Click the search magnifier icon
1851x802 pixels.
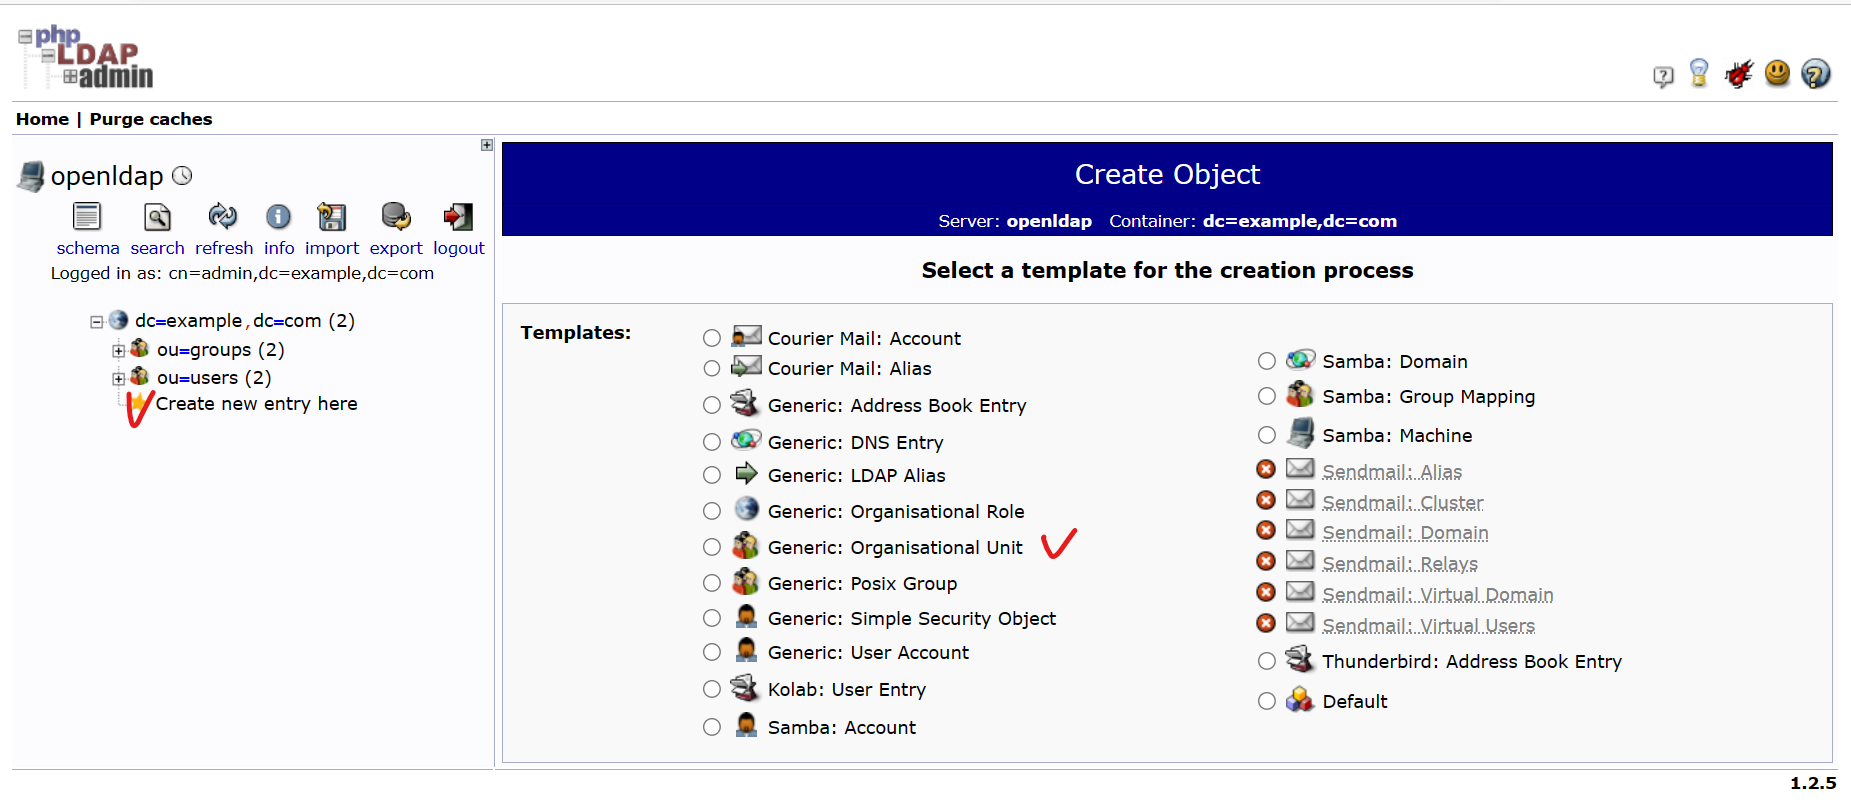coord(157,216)
